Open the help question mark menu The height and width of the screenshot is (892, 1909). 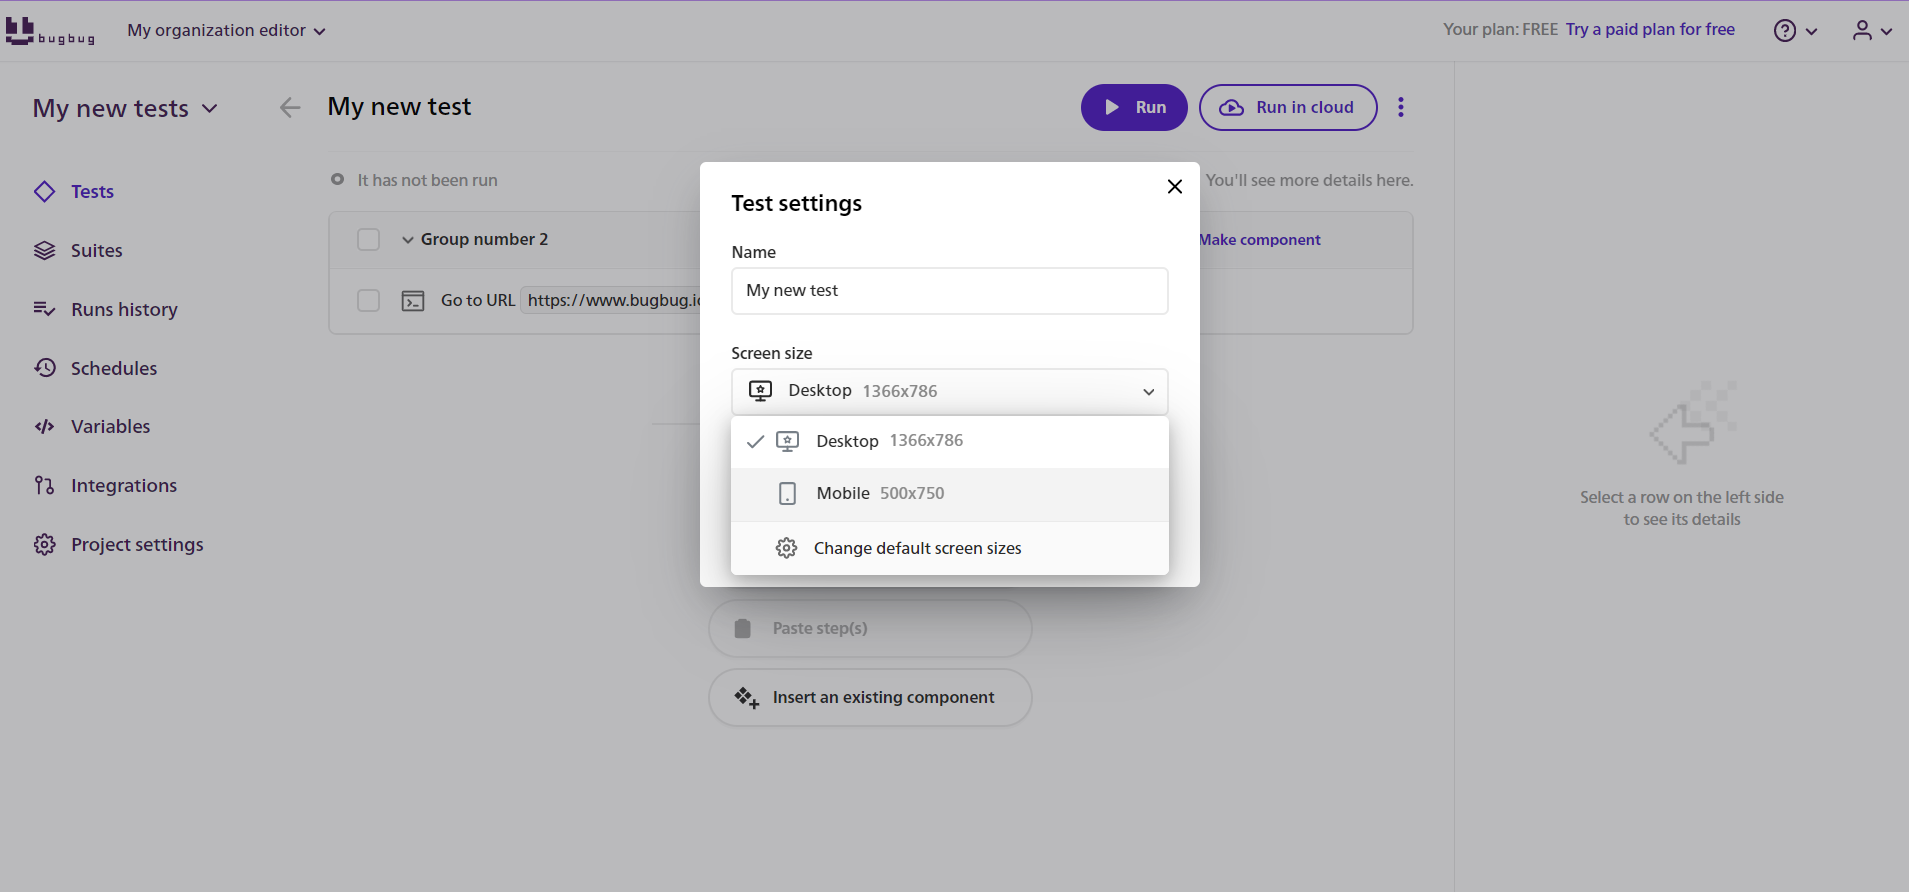[1796, 31]
